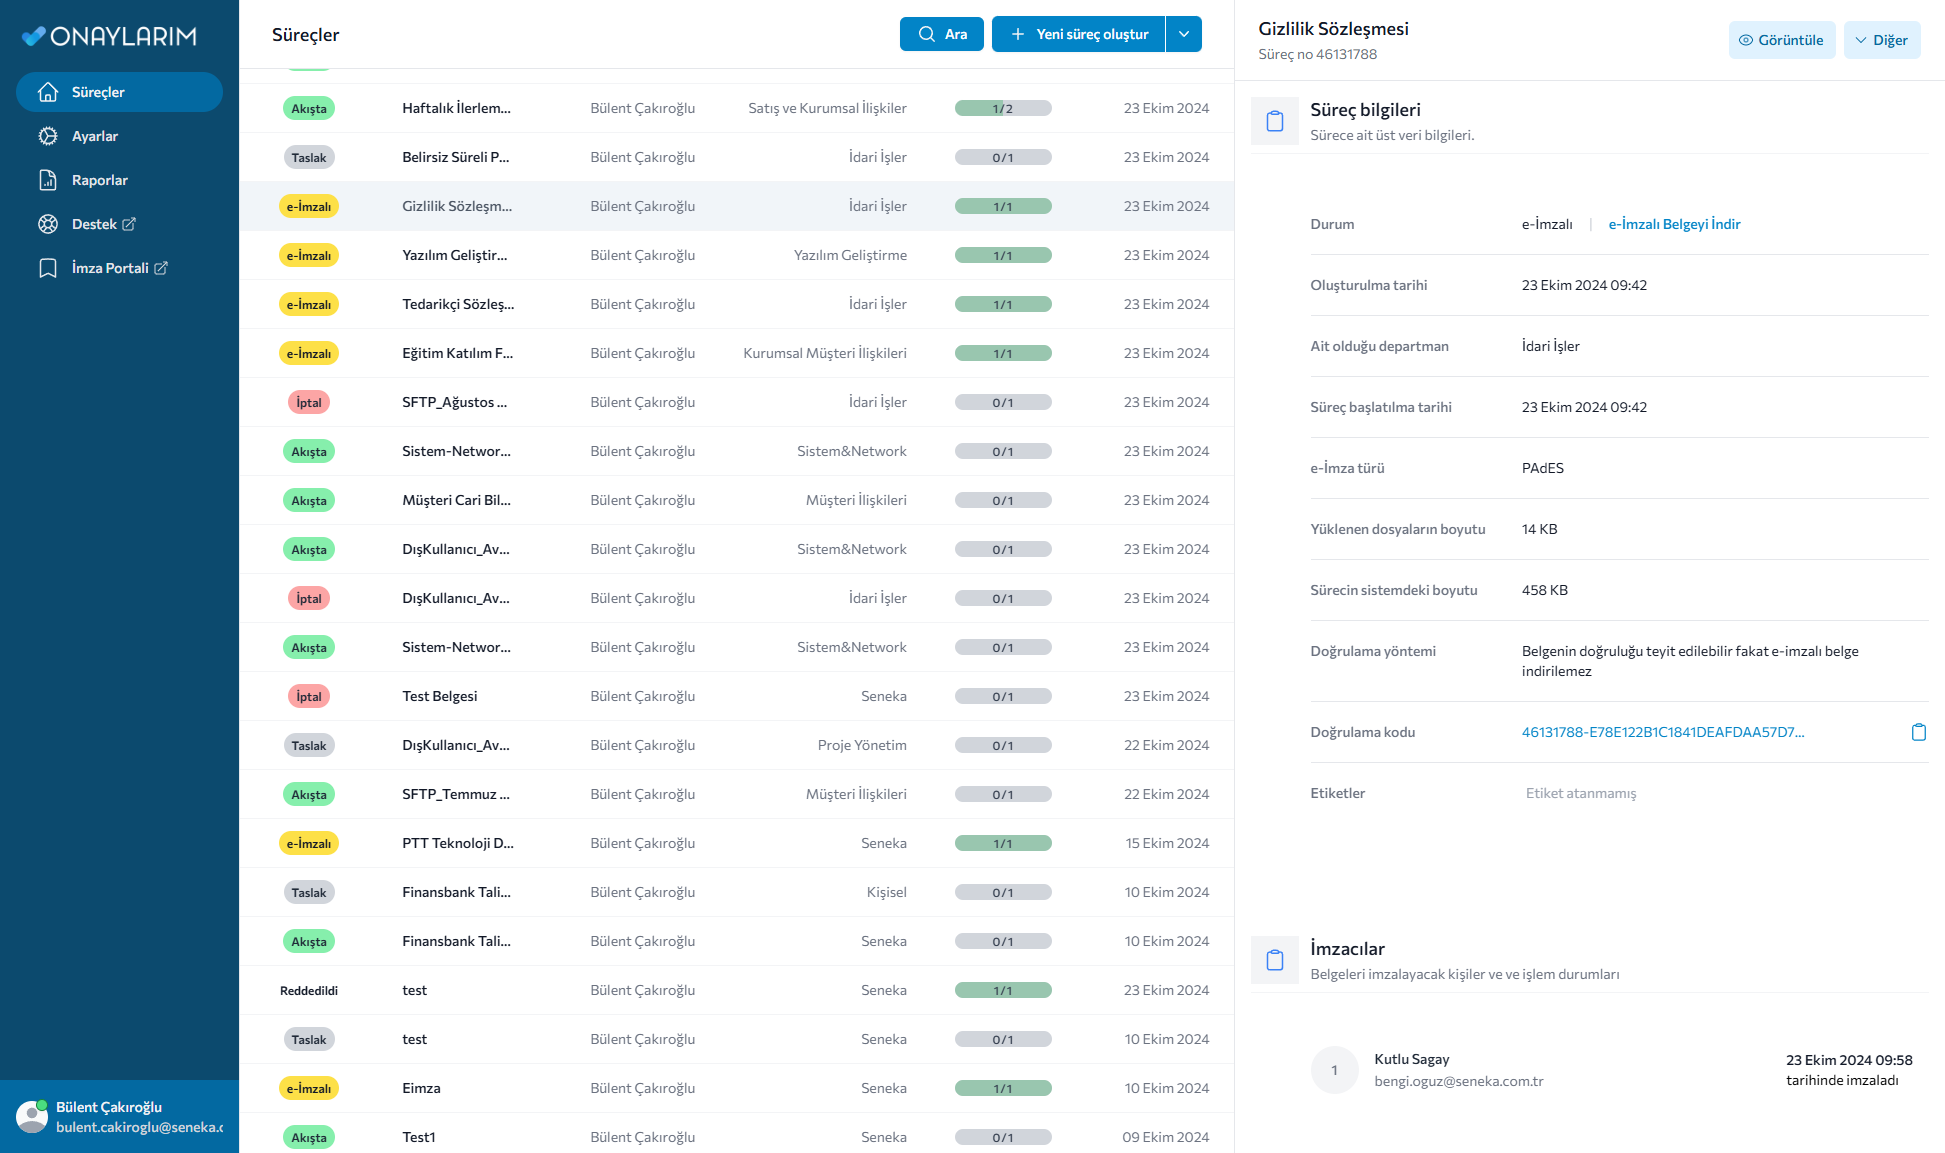Expand the dropdown arrow beside Yeni süreç oluştur

pos(1184,34)
